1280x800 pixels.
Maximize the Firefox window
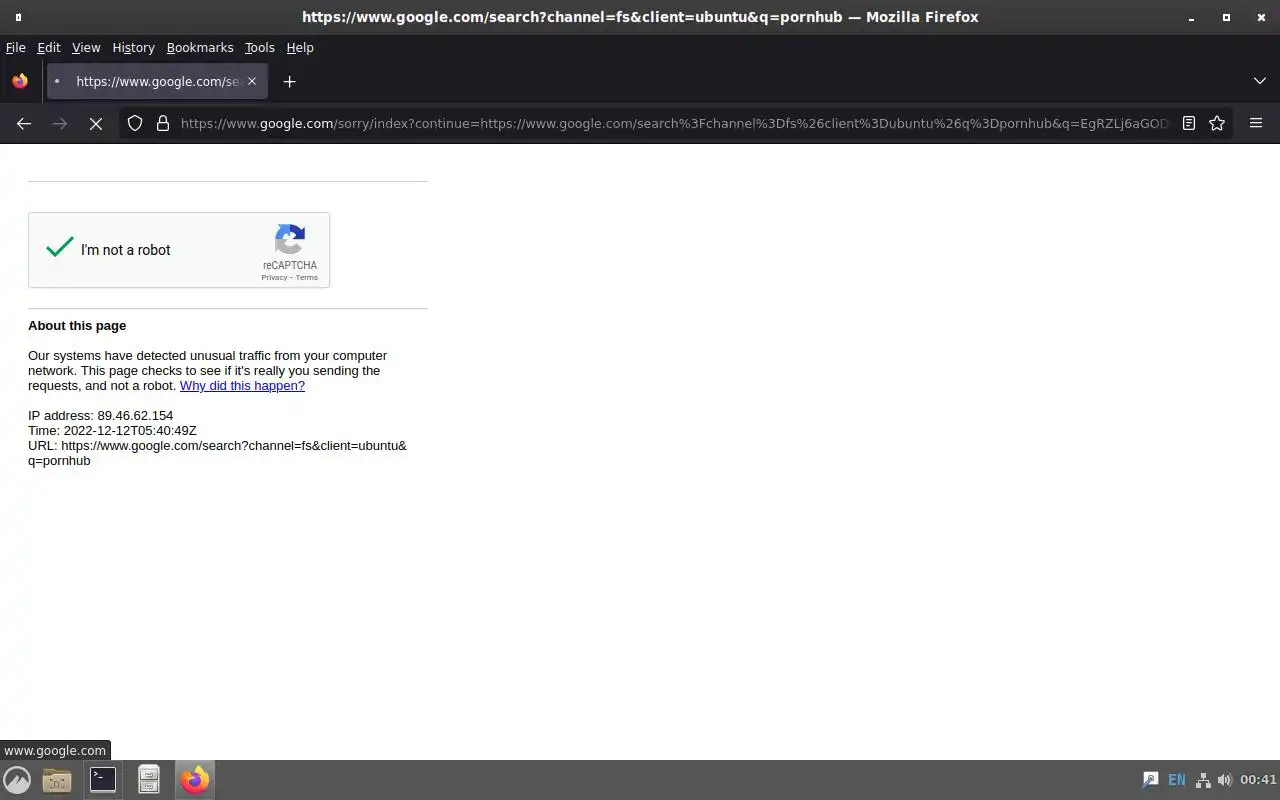point(1226,17)
